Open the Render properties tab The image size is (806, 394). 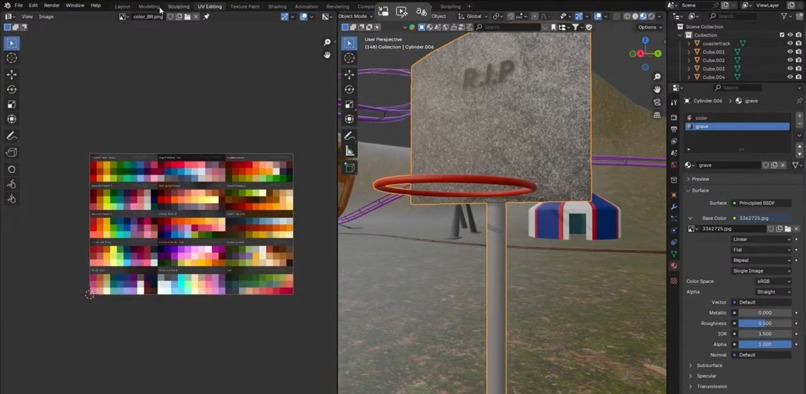point(674,117)
